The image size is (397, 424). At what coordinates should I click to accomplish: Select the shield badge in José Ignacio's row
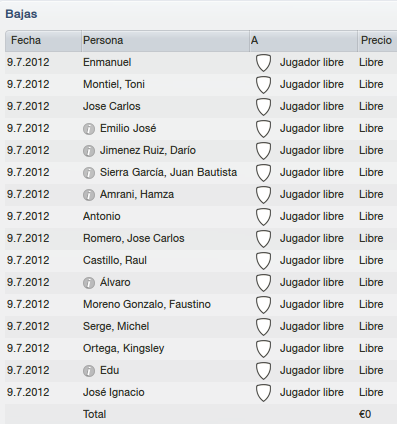[x=263, y=393]
